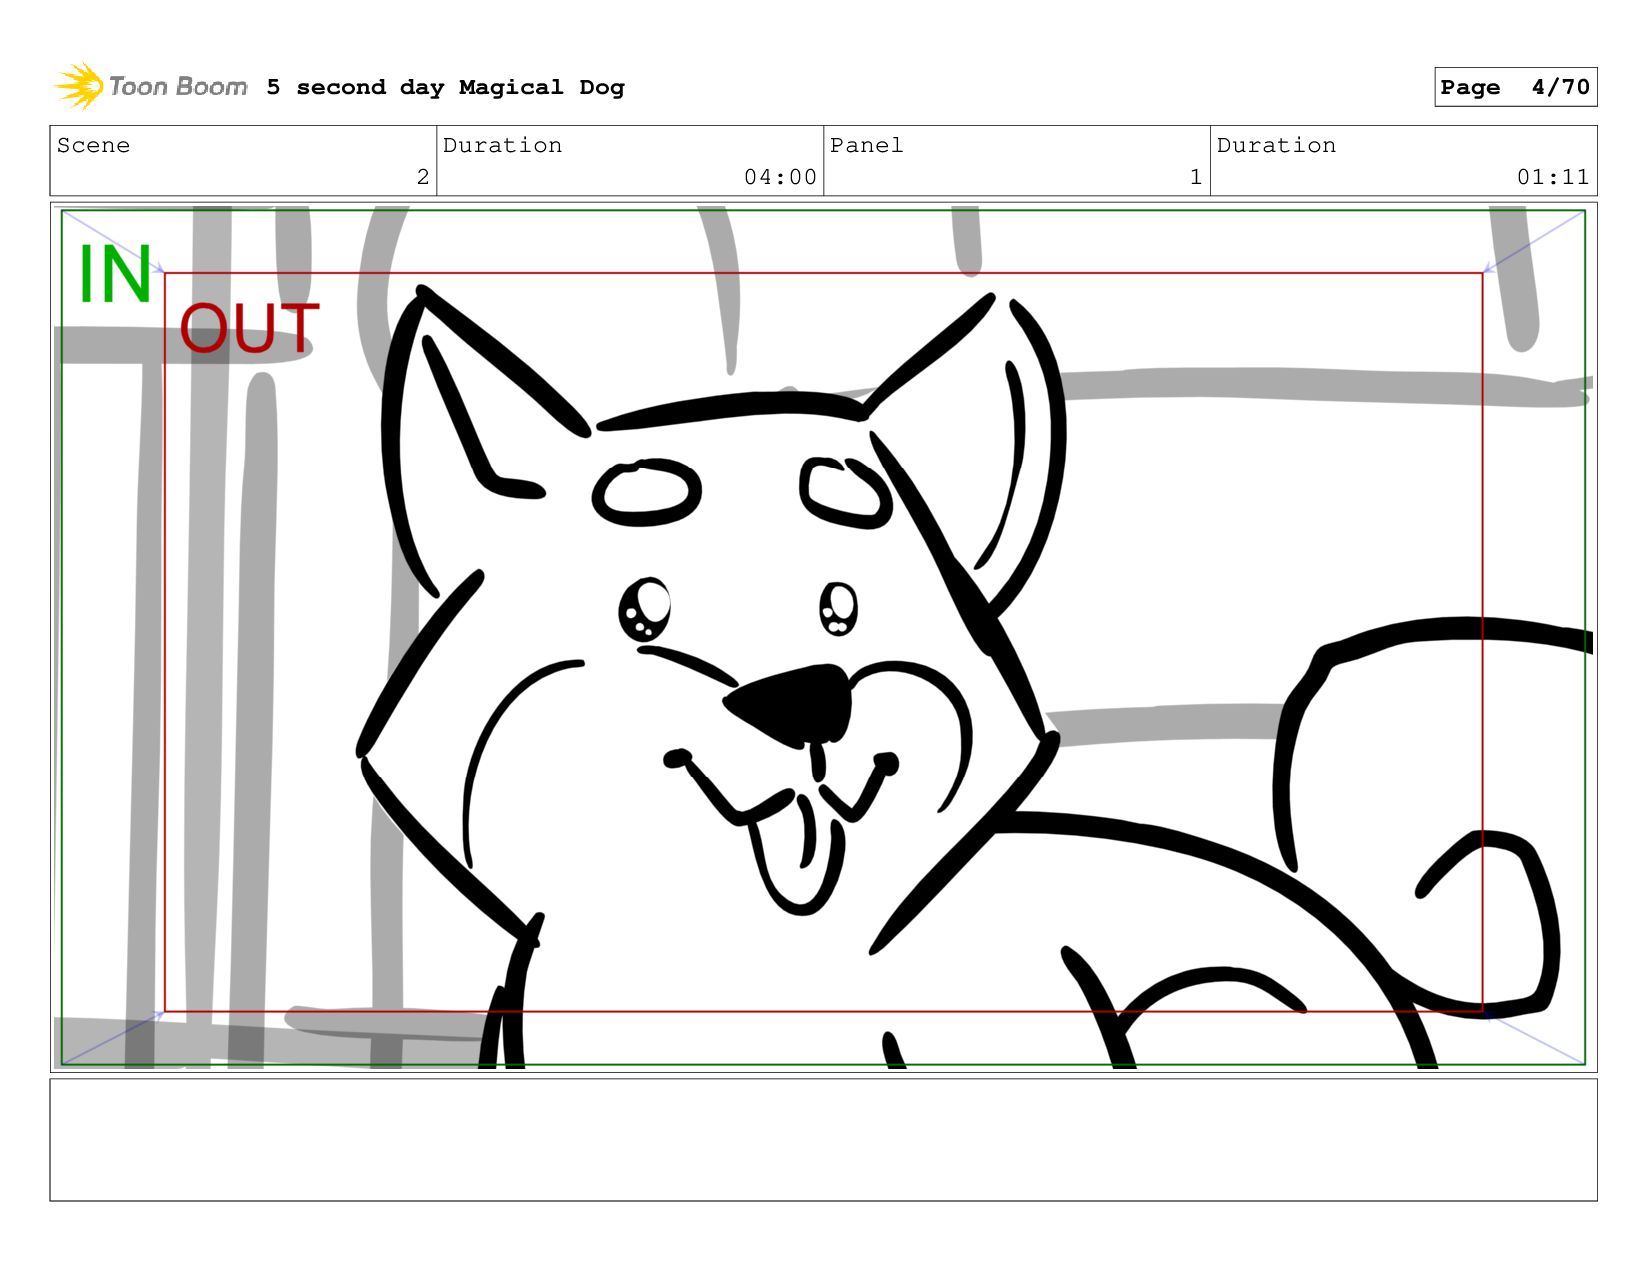Click the title '5 second day Magical Dog'
The image size is (1648, 1276).
tap(445, 87)
